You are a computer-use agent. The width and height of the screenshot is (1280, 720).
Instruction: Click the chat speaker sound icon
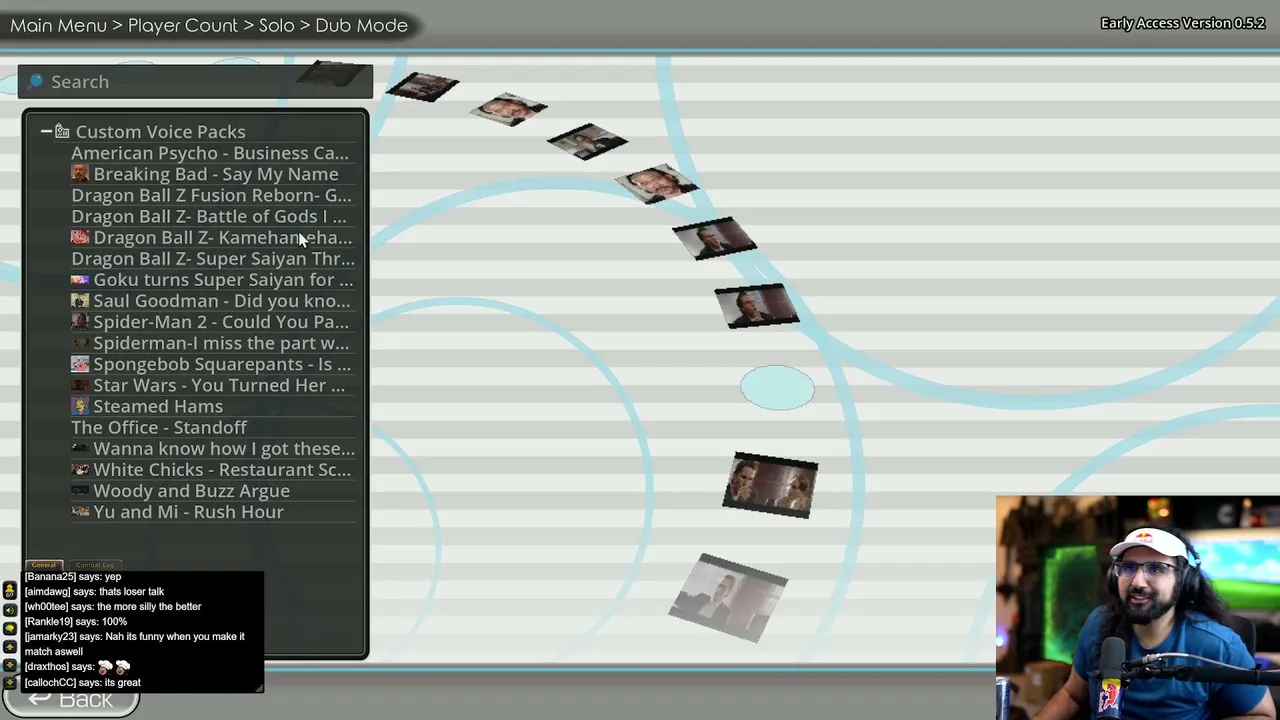pyautogui.click(x=10, y=610)
